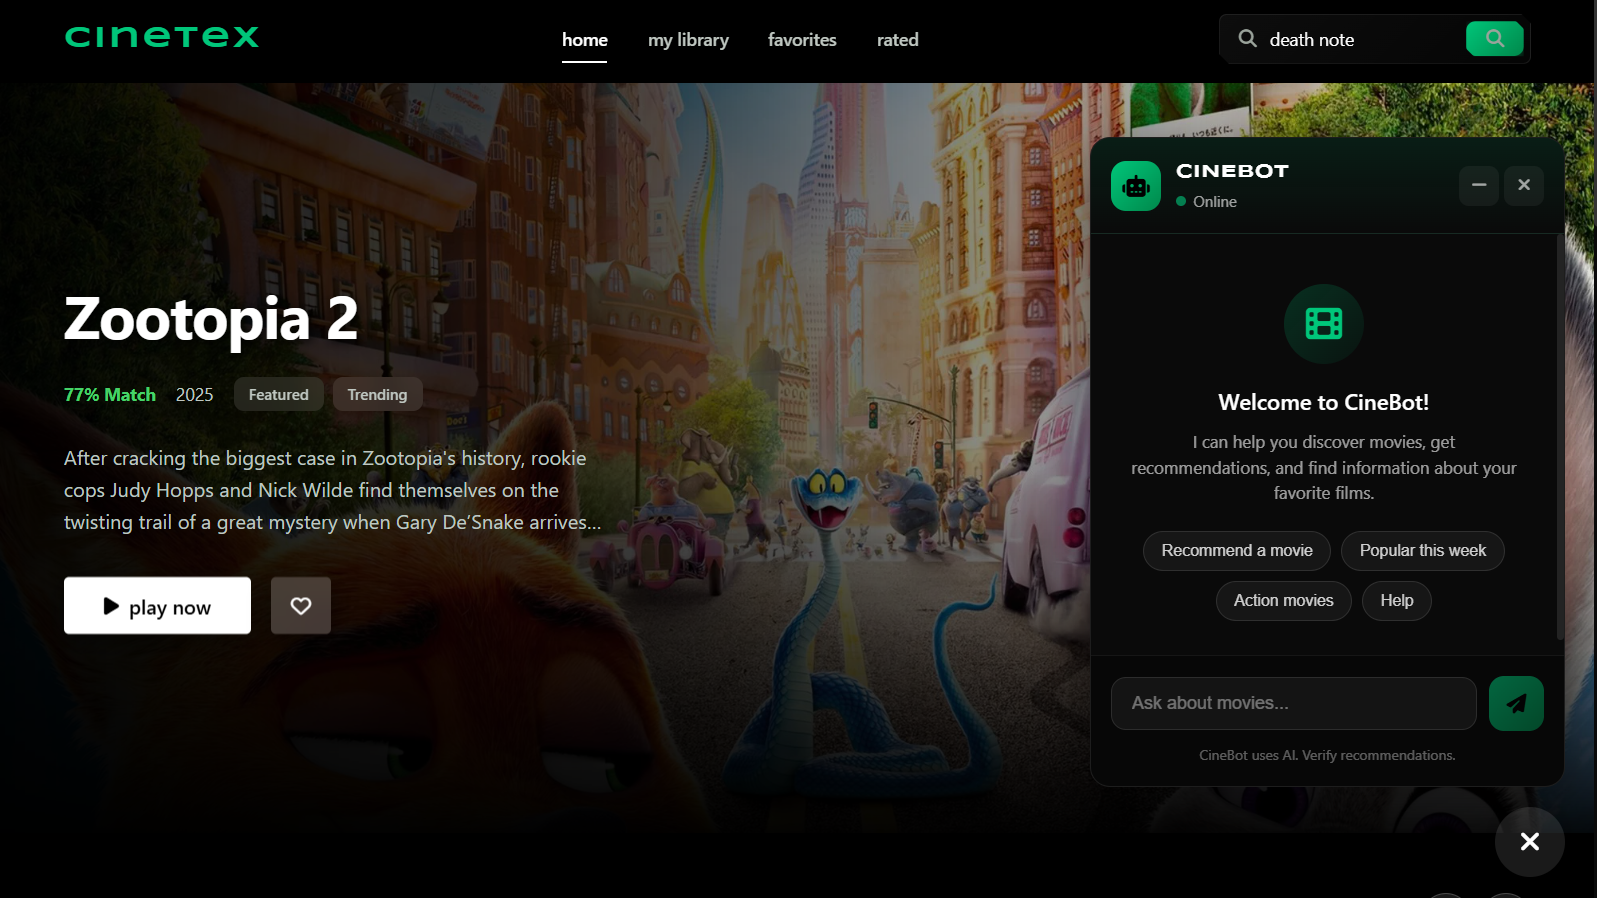Click the Zootopia 2 title

click(211, 319)
